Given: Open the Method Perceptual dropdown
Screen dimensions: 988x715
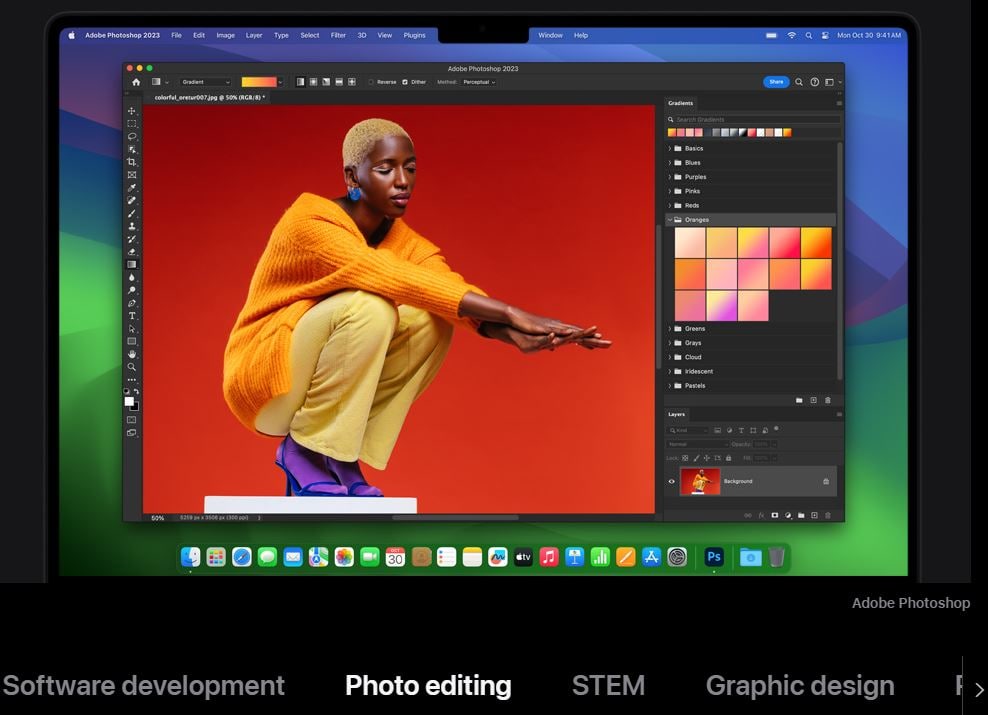Looking at the screenshot, I should coord(479,82).
